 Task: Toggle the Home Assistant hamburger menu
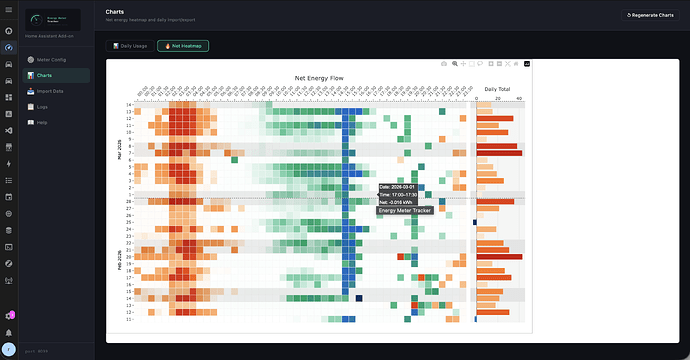tap(8, 10)
